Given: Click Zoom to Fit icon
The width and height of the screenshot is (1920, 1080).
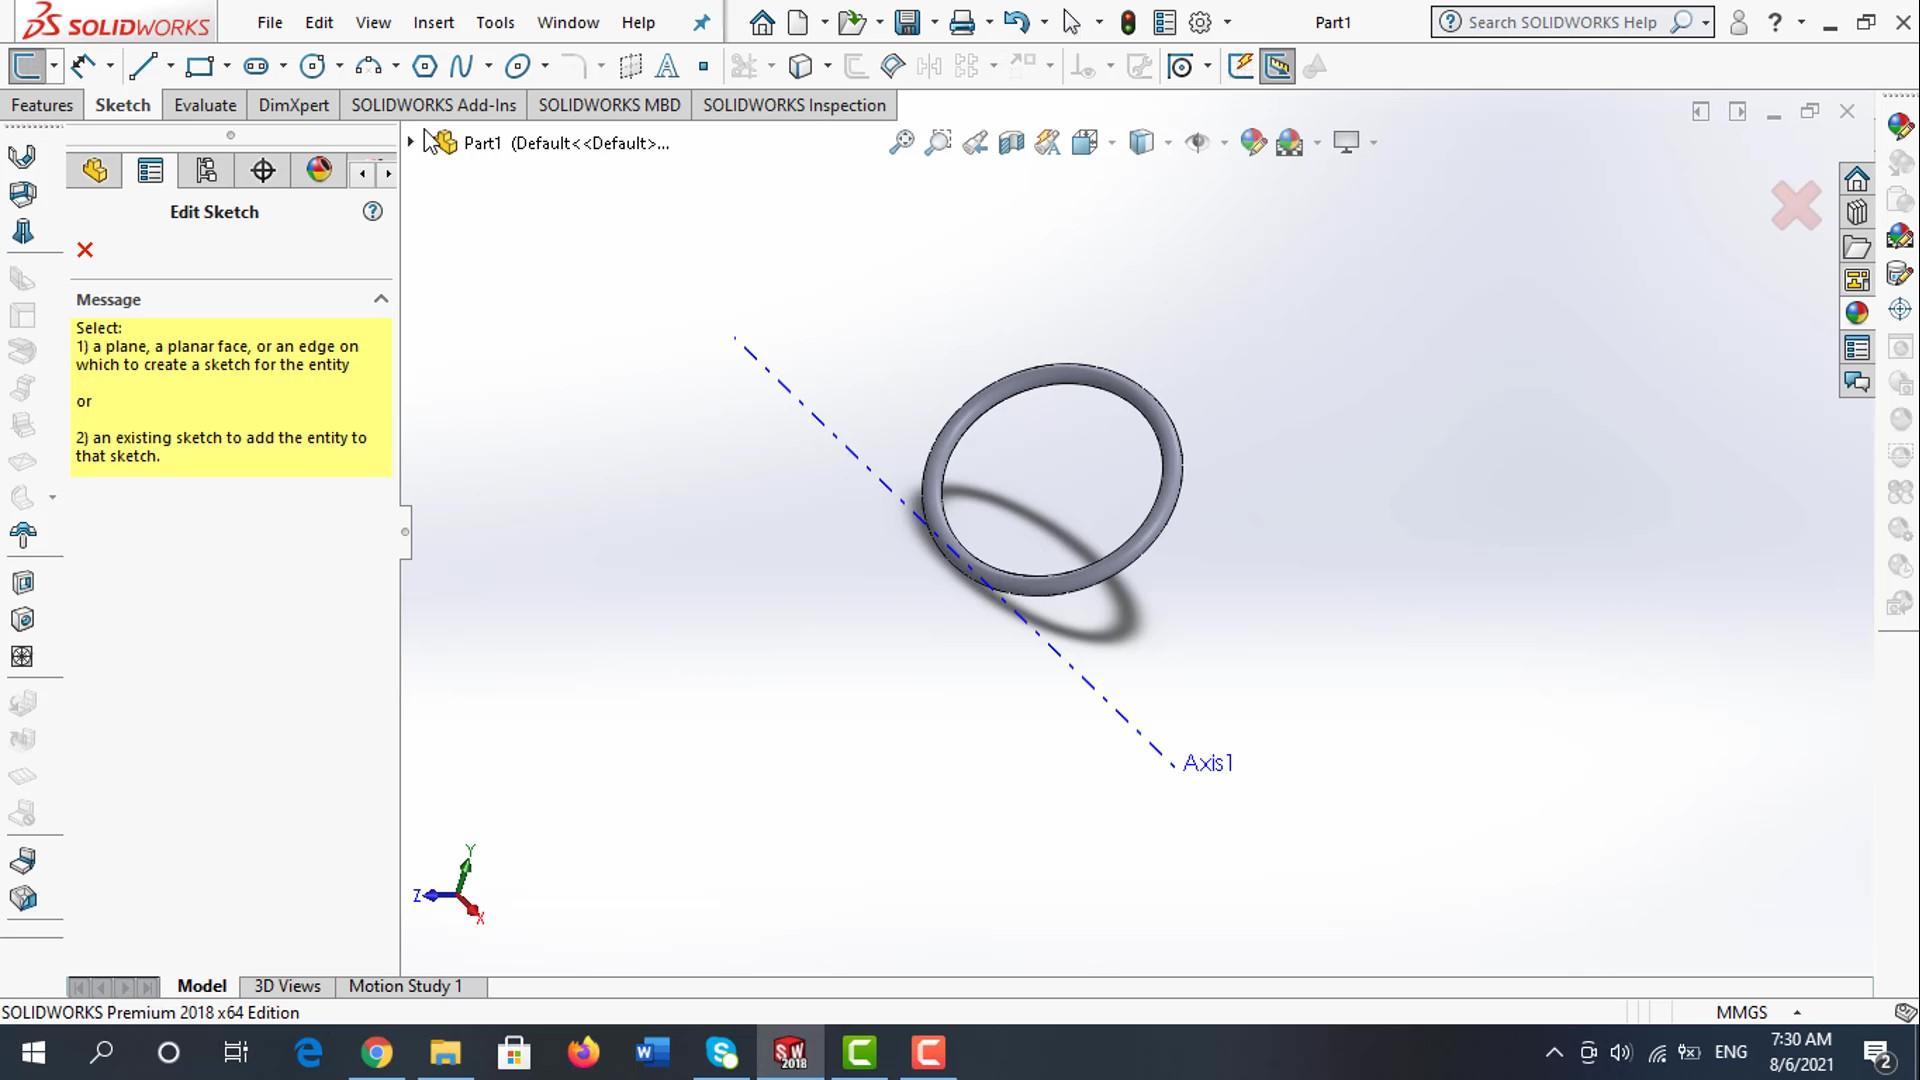Looking at the screenshot, I should (x=901, y=142).
